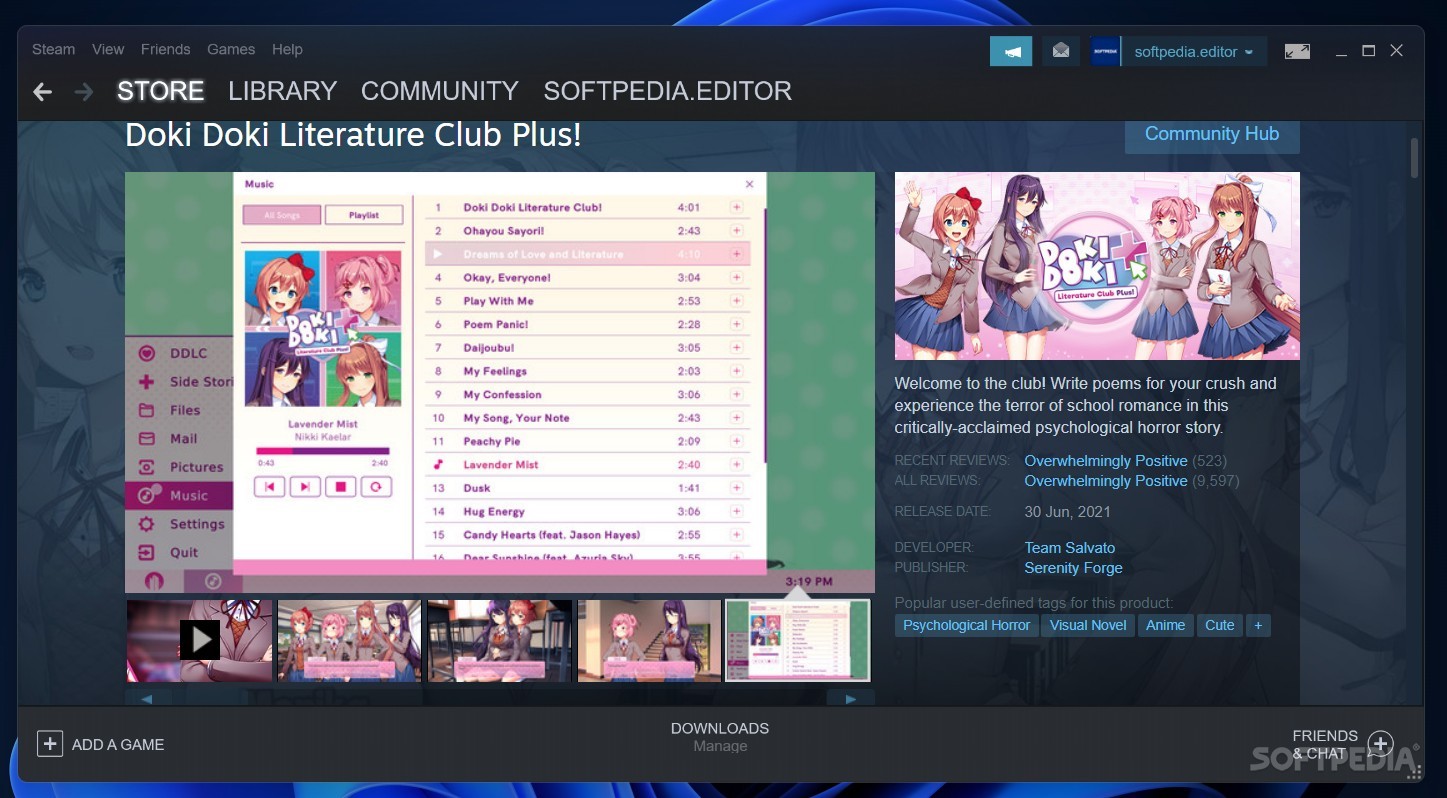This screenshot has height=798, width=1447.
Task: Open the View menu
Action: [108, 49]
